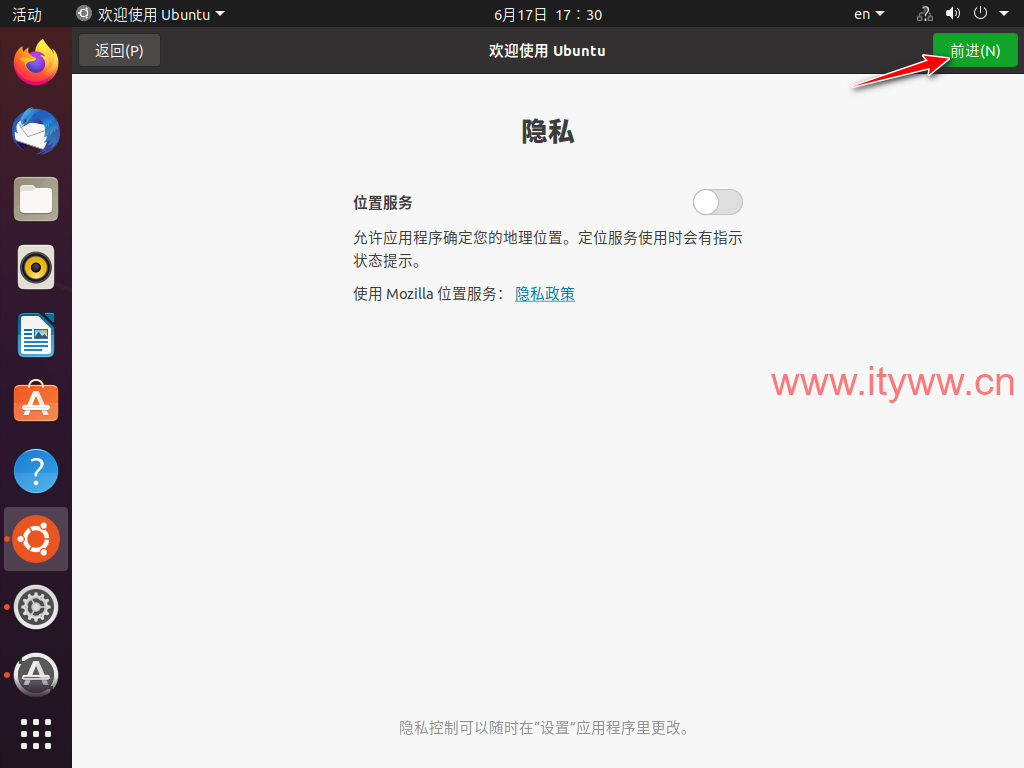Click the location description paragraph 允许应用程序确定…
This screenshot has width=1024, height=768.
click(x=548, y=249)
